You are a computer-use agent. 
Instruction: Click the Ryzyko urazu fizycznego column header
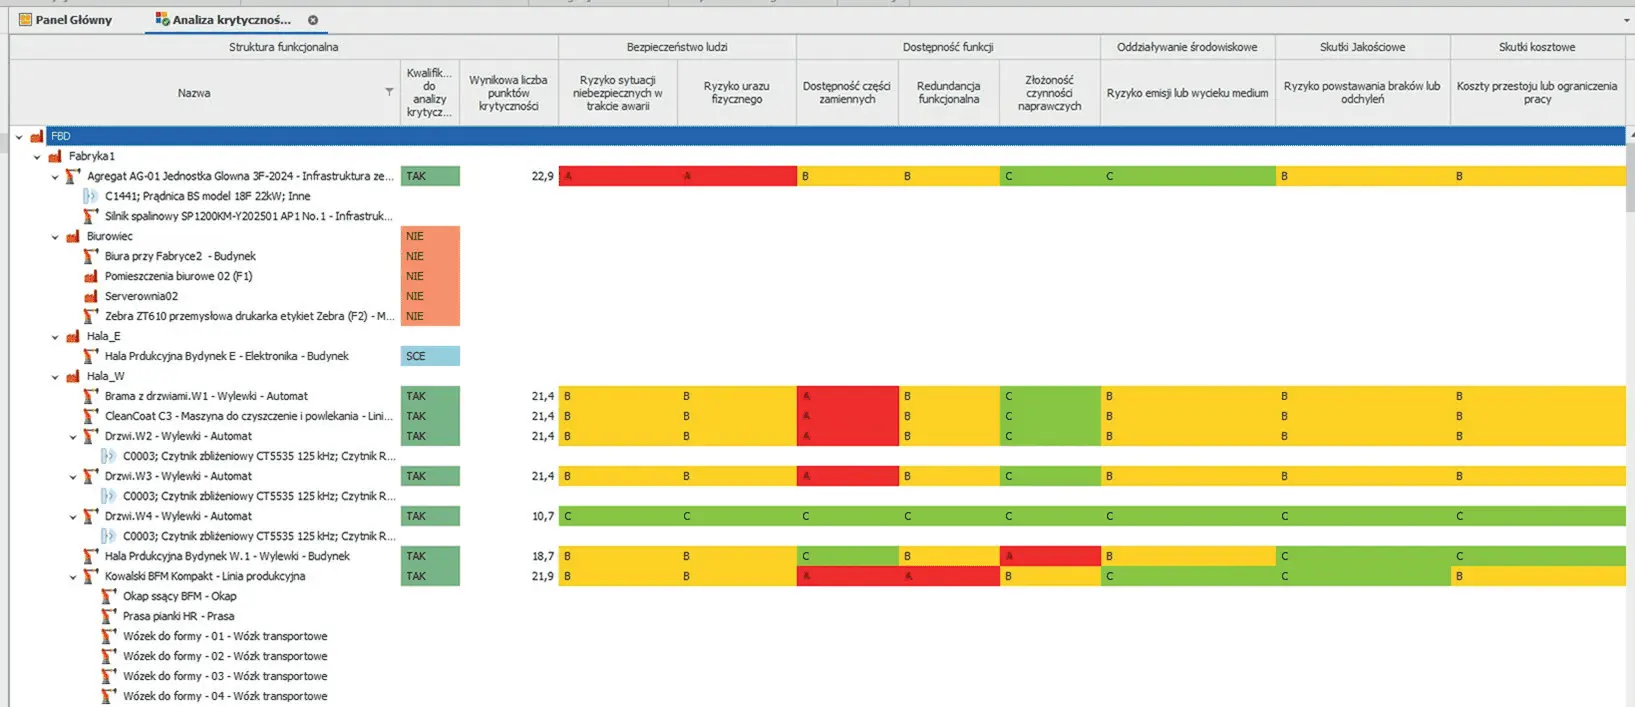pos(736,93)
